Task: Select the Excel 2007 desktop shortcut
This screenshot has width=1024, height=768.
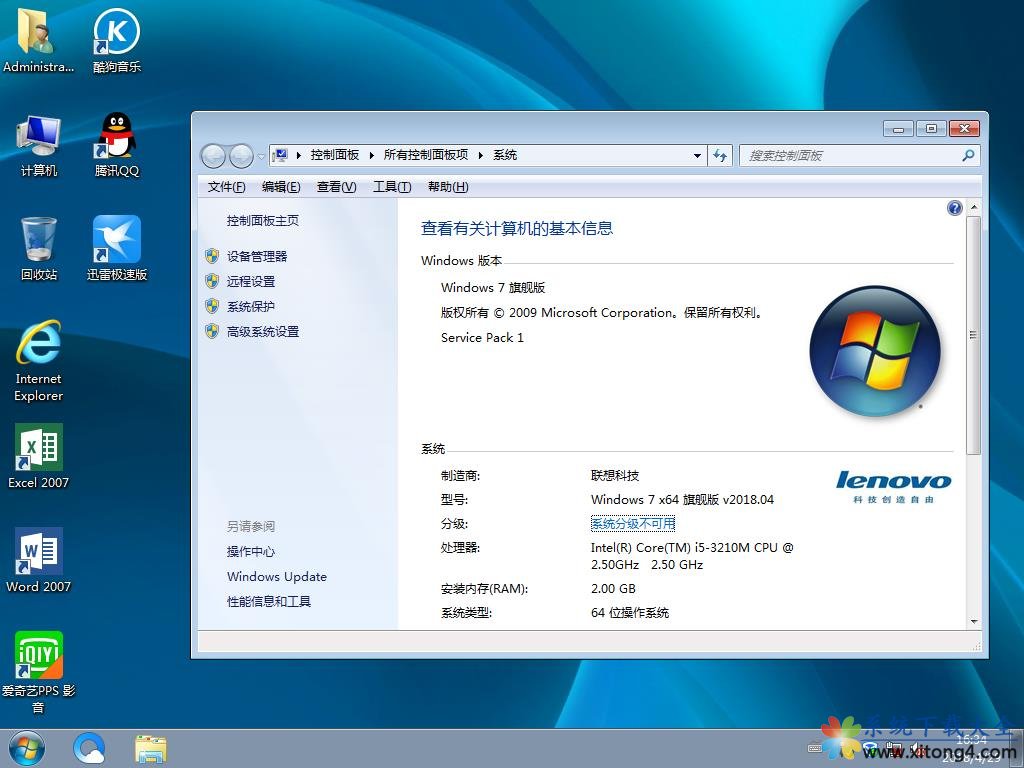Action: [x=39, y=456]
